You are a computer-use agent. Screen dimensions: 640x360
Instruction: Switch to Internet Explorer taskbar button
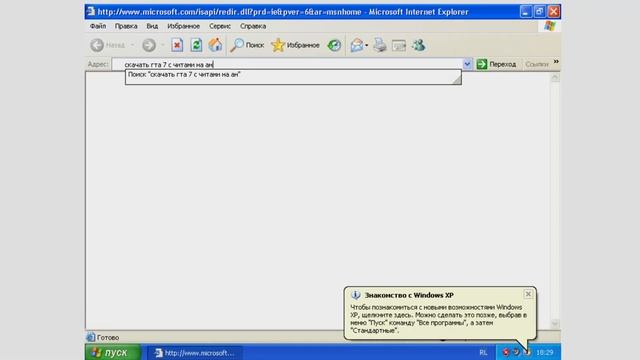click(x=195, y=353)
